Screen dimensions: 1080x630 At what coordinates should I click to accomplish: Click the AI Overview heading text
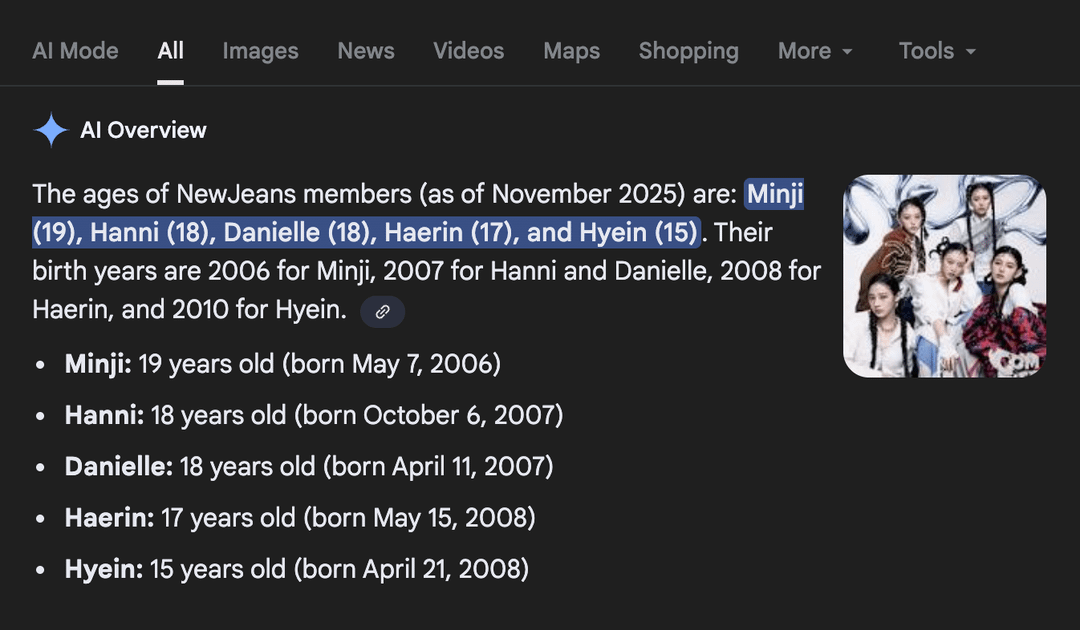tap(143, 130)
